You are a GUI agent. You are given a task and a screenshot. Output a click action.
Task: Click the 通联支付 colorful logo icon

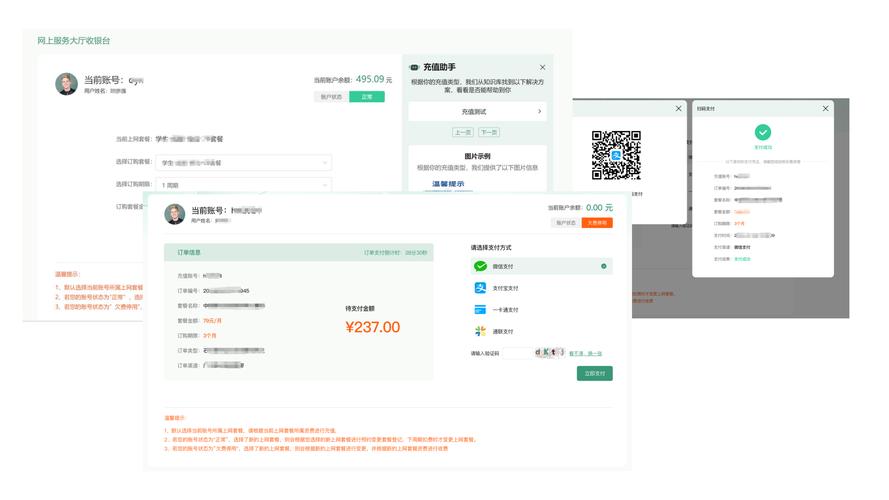[x=481, y=331]
